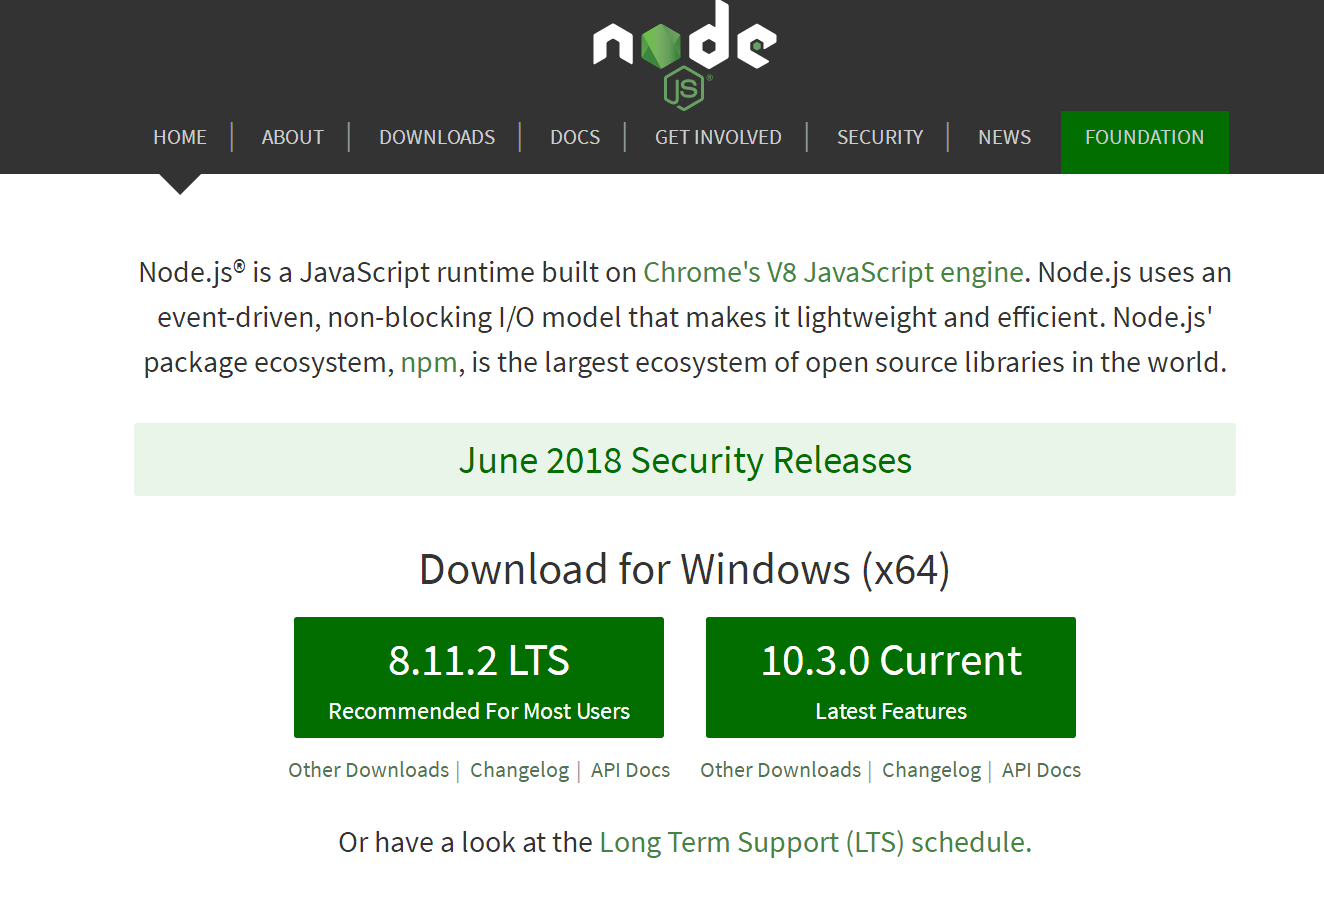
Task: Navigate to the Security page
Action: (880, 137)
